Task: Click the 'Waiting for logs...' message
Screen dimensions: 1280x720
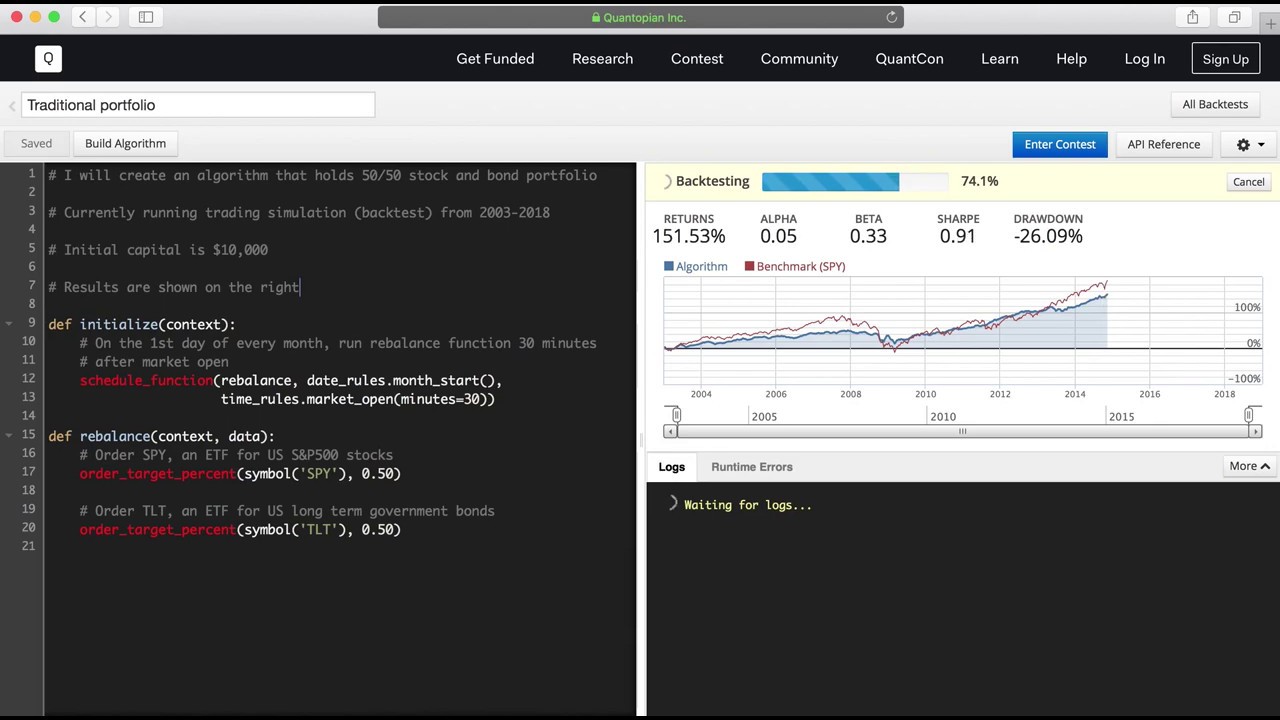Action: 748,505
